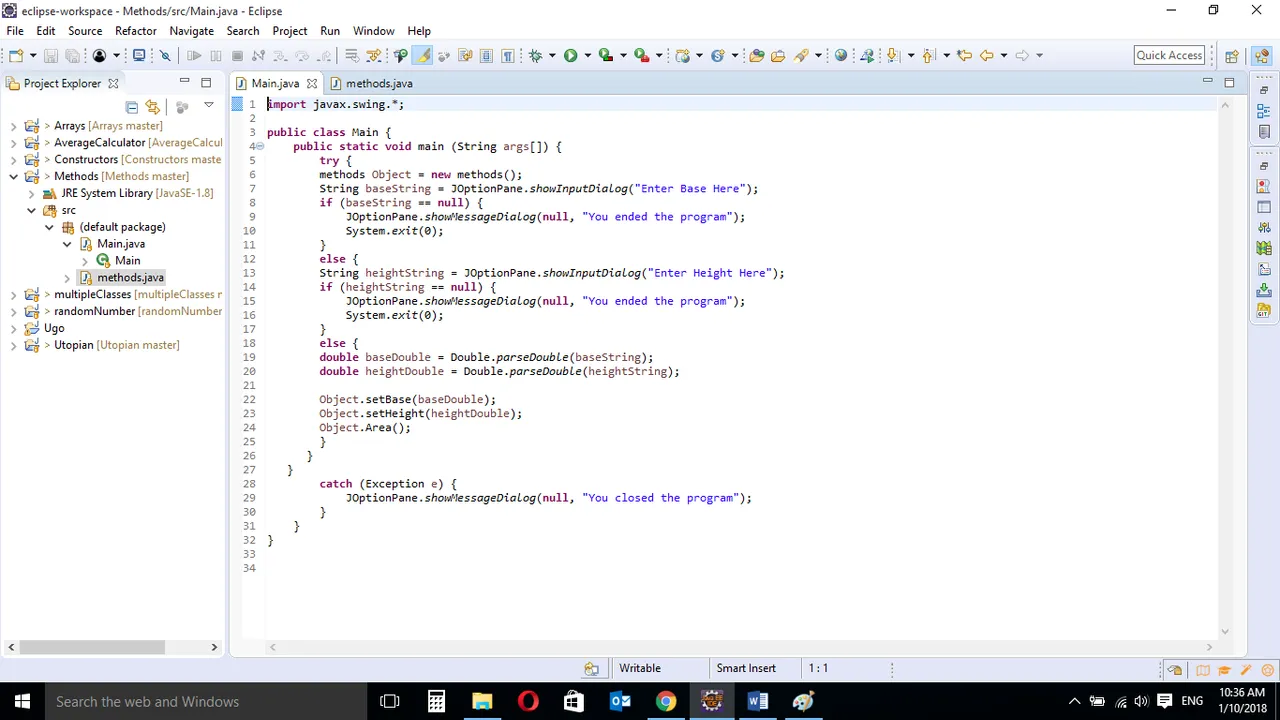Close the Main.java editor tab

point(312,83)
